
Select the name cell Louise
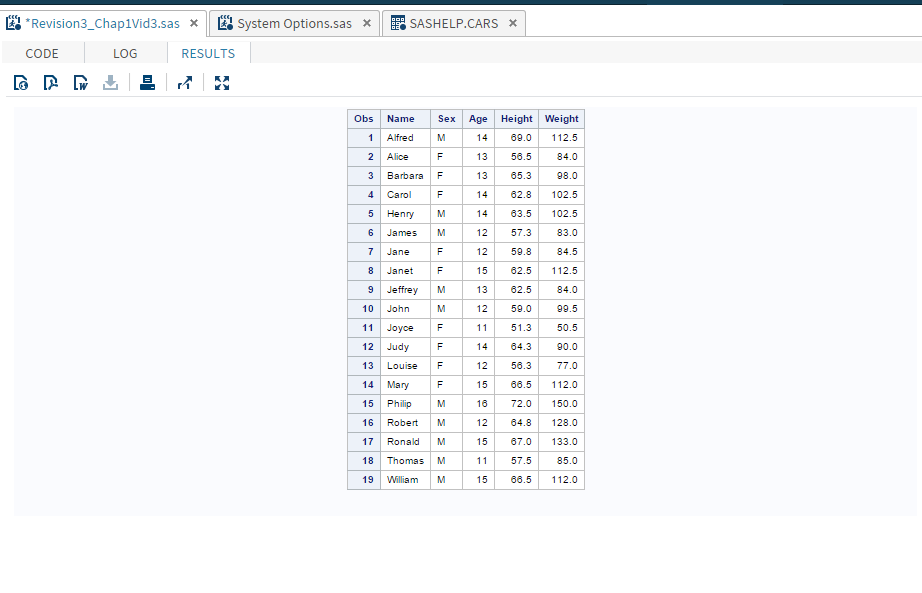(406, 366)
